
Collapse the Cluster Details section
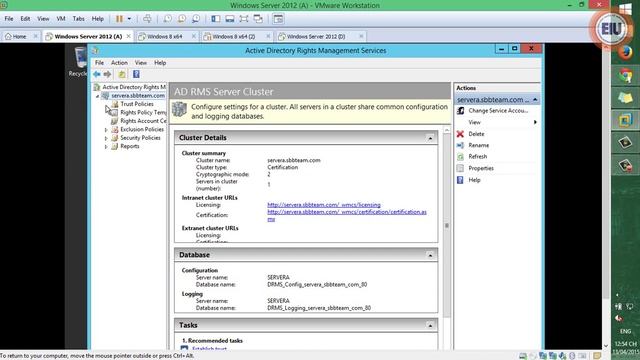430,138
